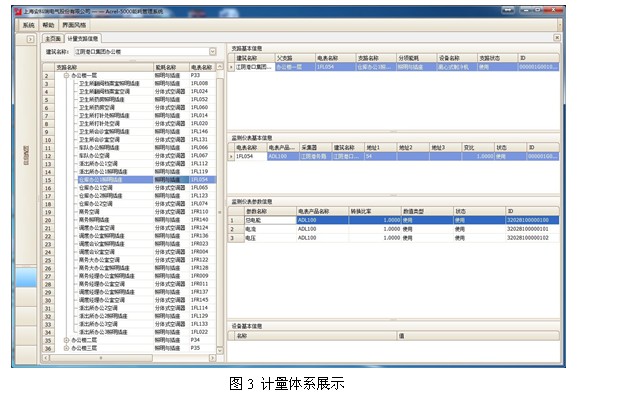Viewport: 629px width, 393px height.
Task: Click the 1FL054 cell in meter info table
Action: click(251, 156)
